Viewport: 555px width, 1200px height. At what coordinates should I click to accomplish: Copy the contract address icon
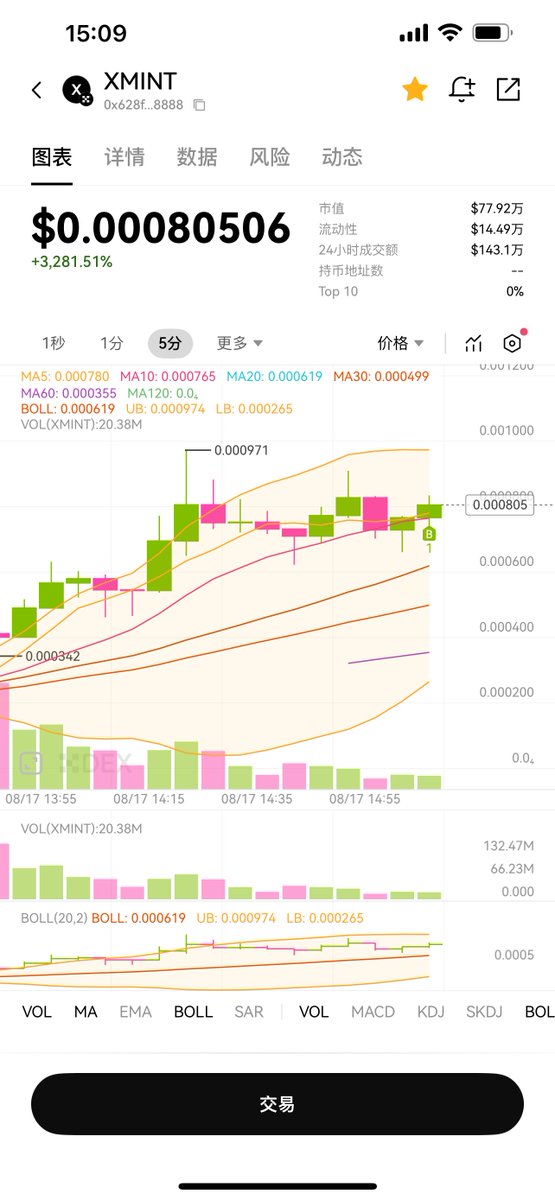[199, 105]
